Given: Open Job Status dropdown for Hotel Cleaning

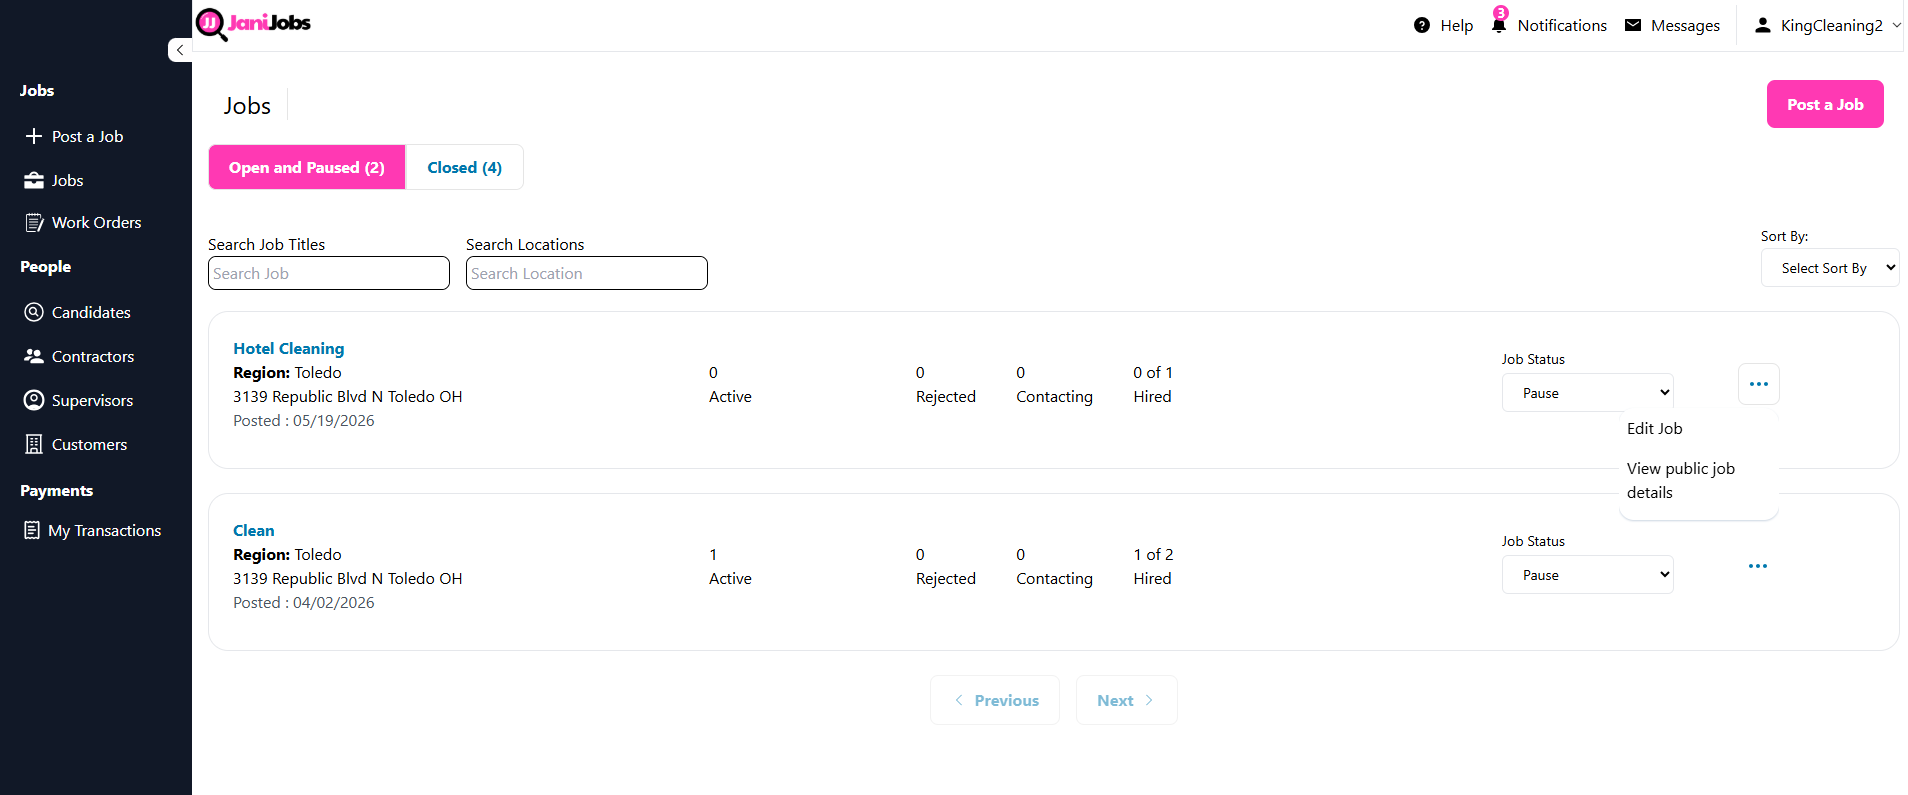Looking at the screenshot, I should point(1587,393).
